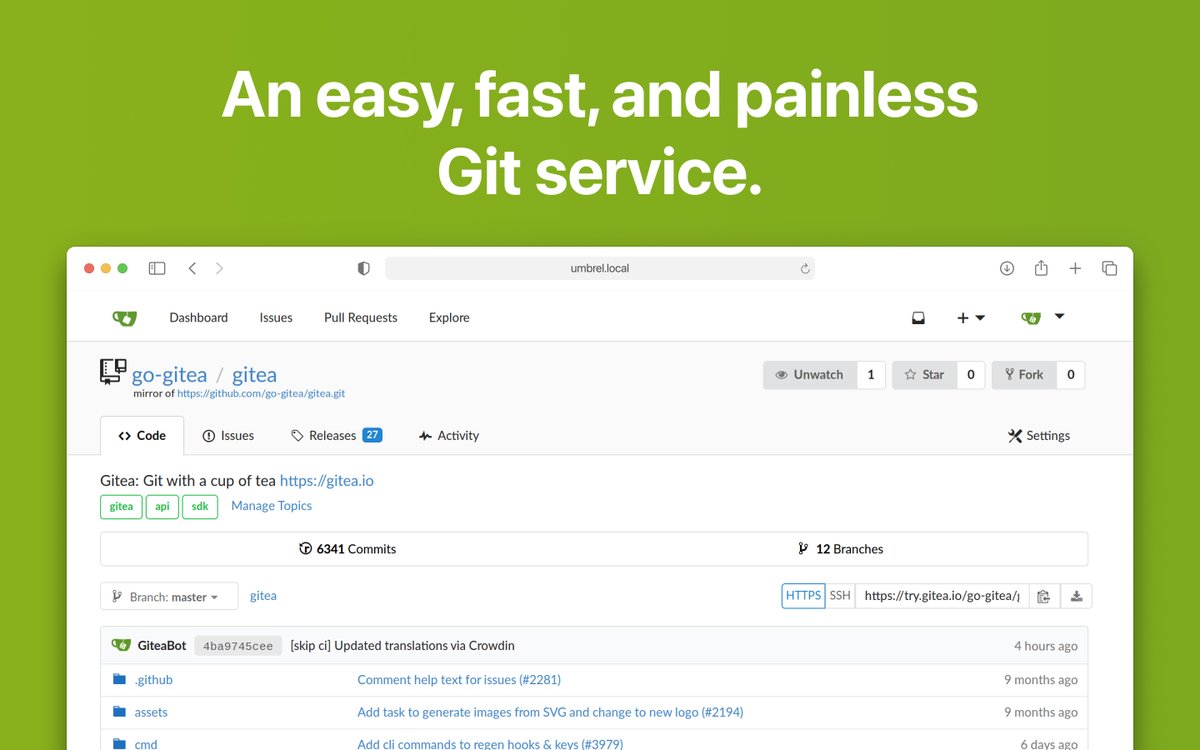1200x750 pixels.
Task: Click the repository mirror icon
Action: (x=113, y=372)
